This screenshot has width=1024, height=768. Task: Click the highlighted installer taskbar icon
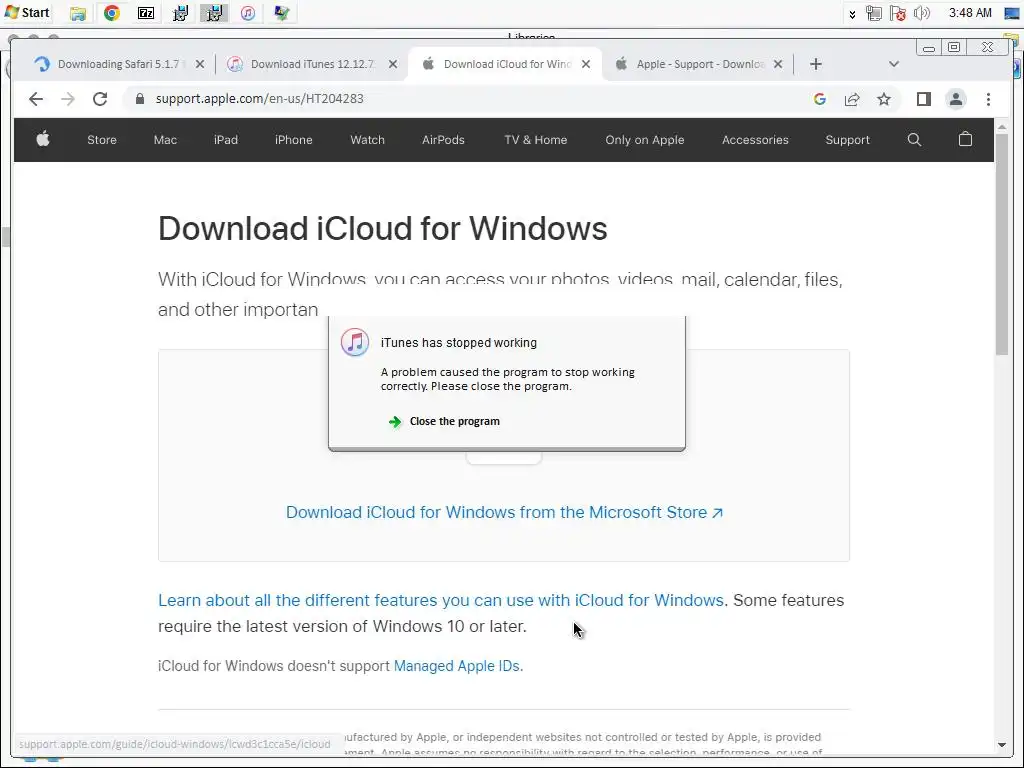214,13
